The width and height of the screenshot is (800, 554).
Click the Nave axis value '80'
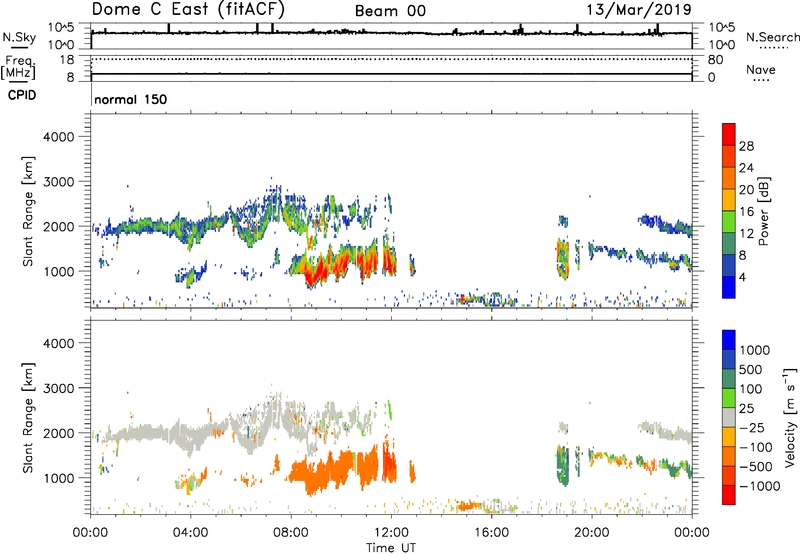pos(715,60)
